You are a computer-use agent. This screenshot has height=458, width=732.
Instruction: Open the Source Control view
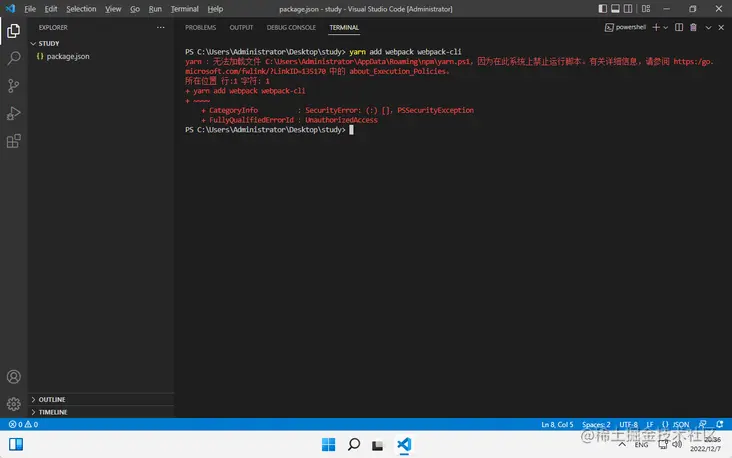tap(14, 85)
